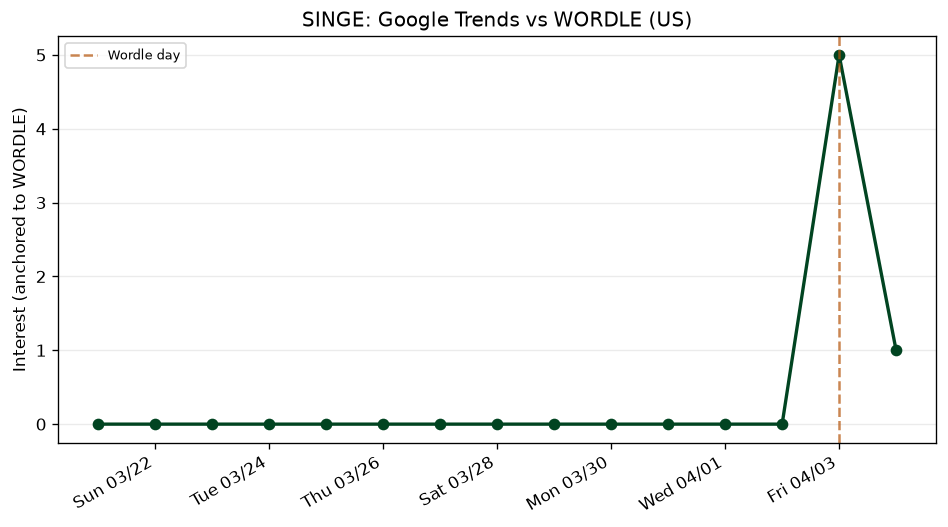Click the dashed orange line sample in the legend

(83, 56)
